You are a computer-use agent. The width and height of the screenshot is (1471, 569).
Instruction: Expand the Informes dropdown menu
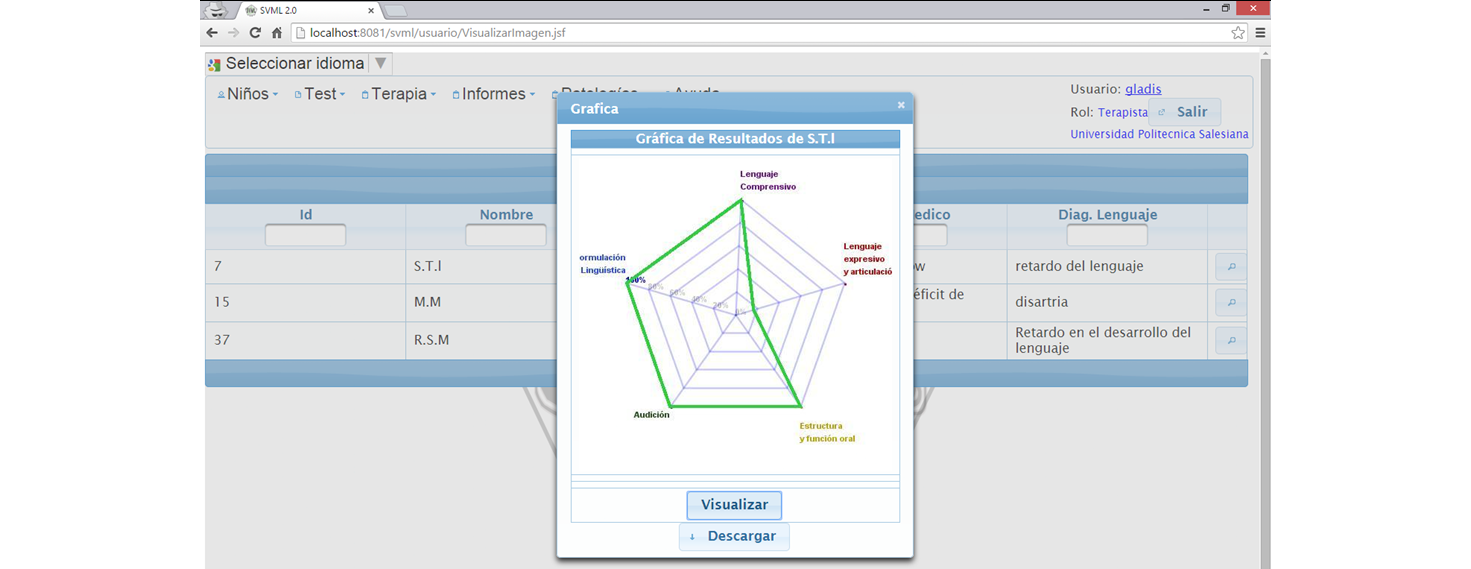pos(494,94)
